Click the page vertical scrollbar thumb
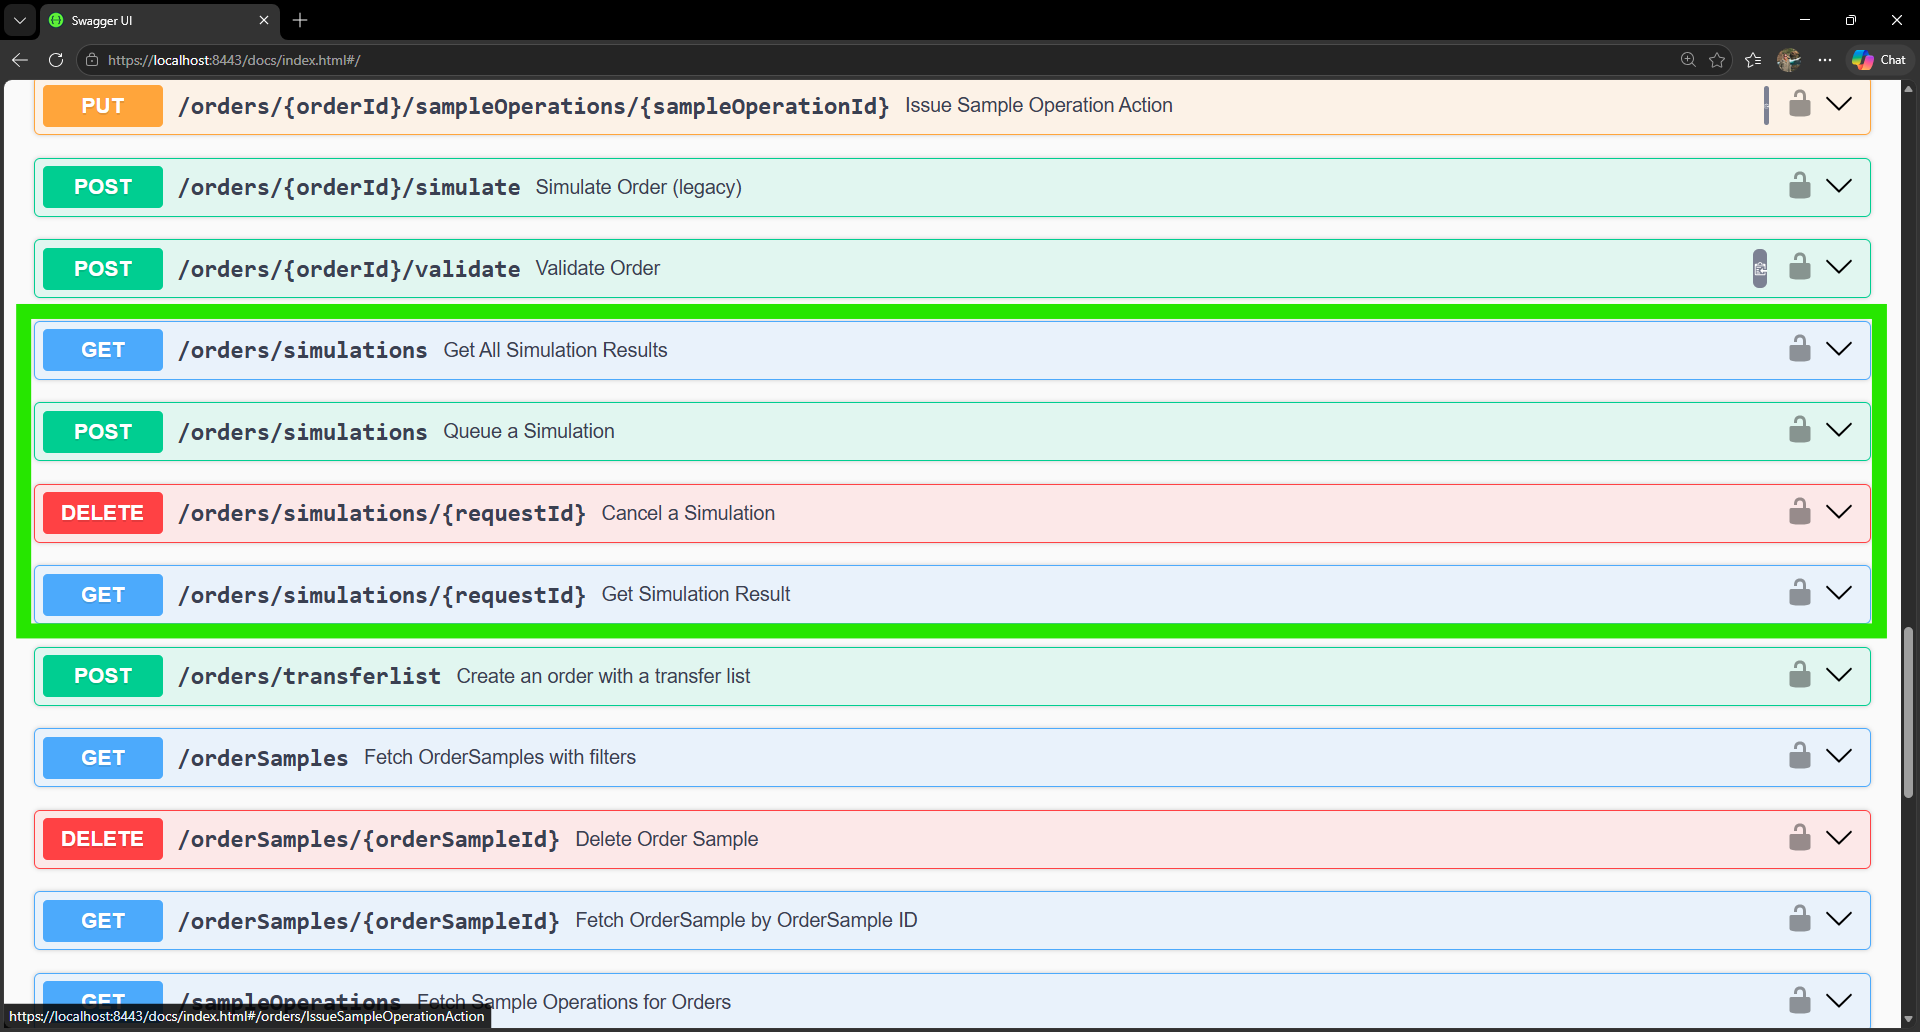Screen dimensions: 1920x1032 coord(1908,712)
